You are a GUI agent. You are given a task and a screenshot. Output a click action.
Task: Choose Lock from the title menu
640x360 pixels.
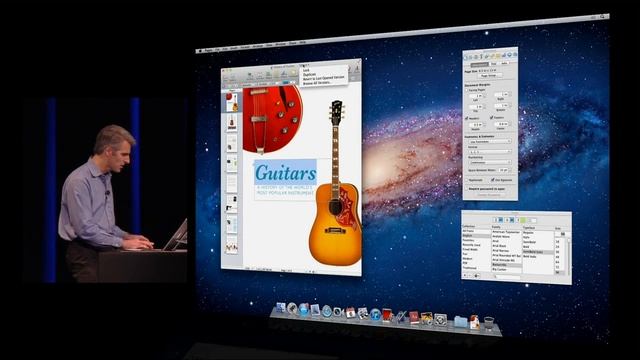click(x=306, y=70)
